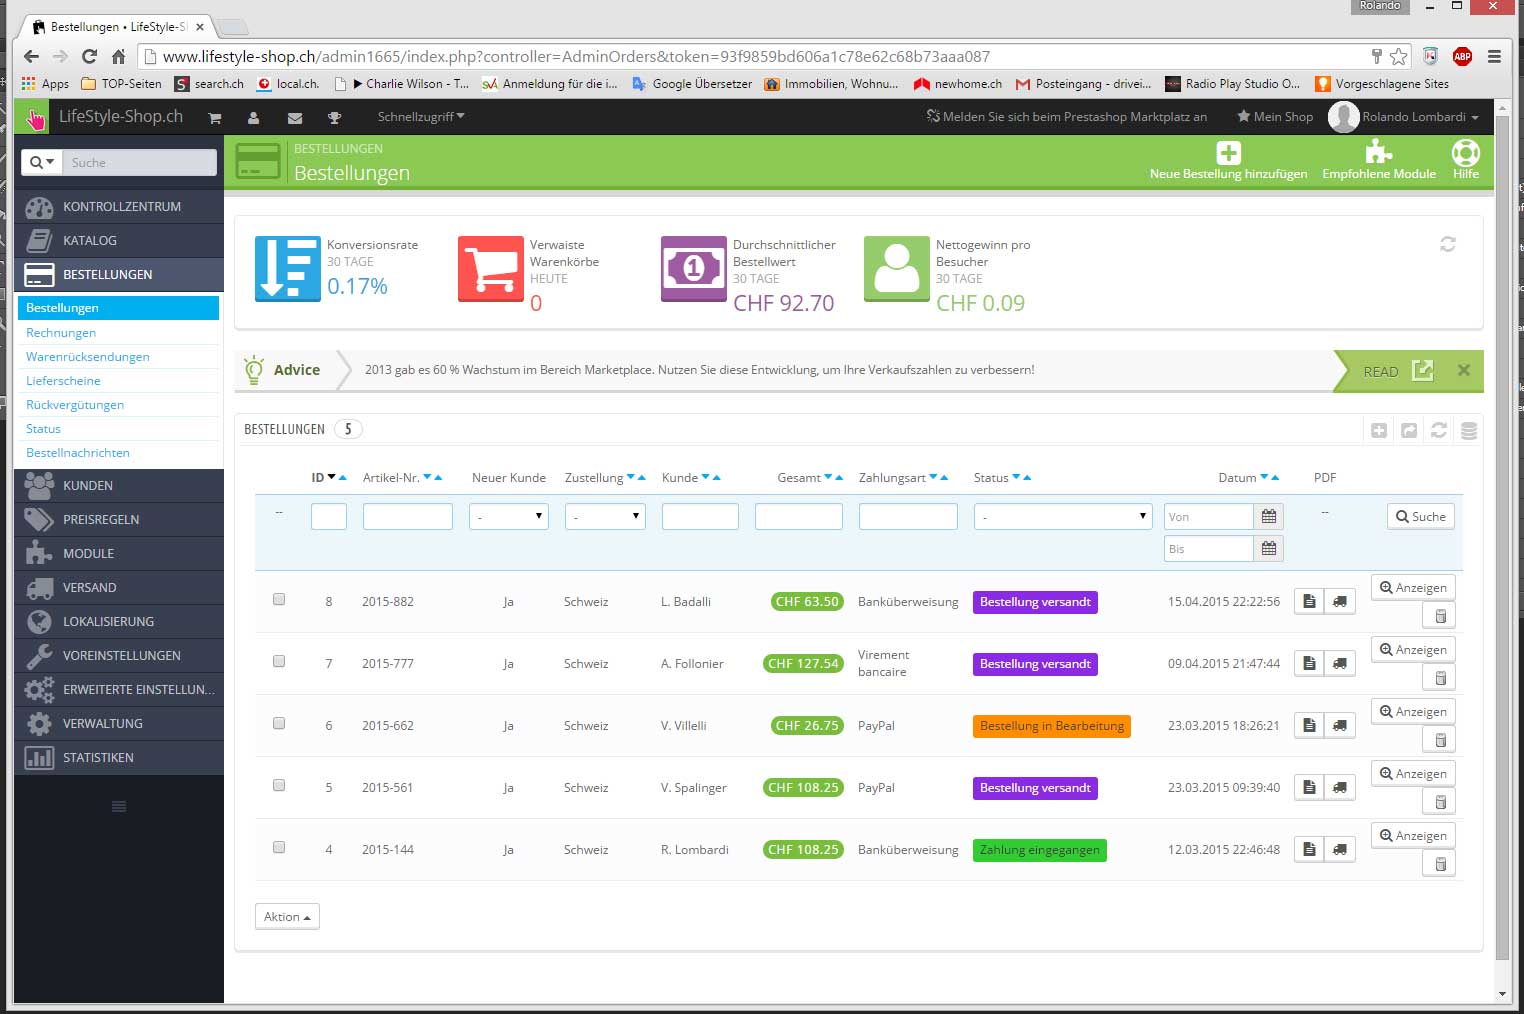This screenshot has width=1524, height=1014.
Task: Collapse the sidebar menu with the bars icon
Action: coord(119,806)
